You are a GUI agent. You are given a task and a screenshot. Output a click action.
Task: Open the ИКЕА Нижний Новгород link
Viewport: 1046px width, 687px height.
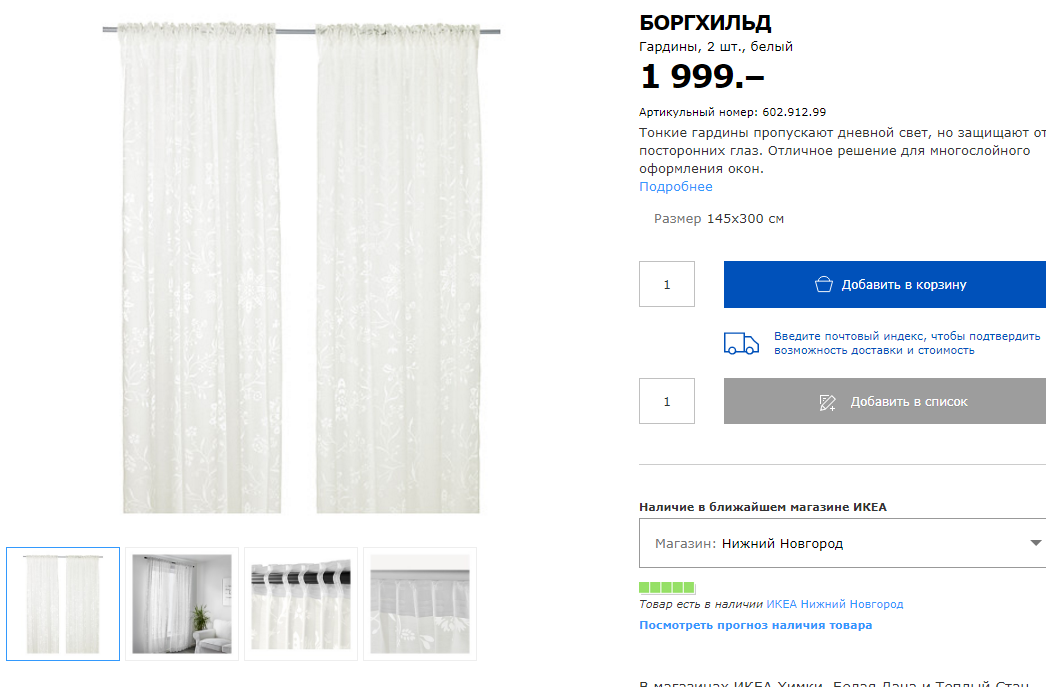(x=835, y=604)
